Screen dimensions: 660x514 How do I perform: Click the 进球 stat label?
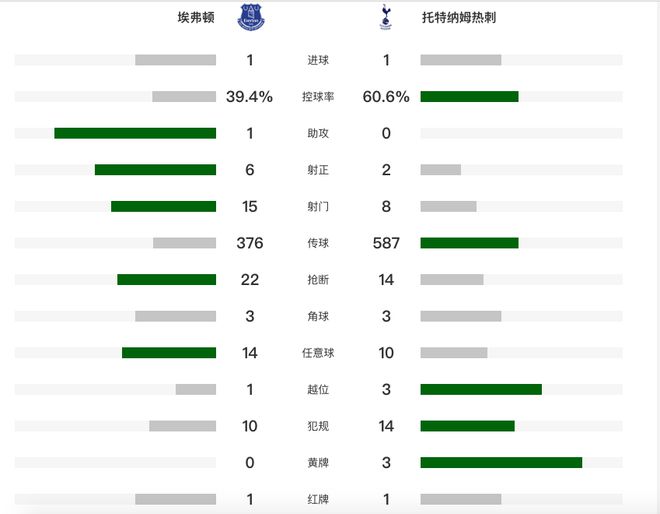click(318, 60)
